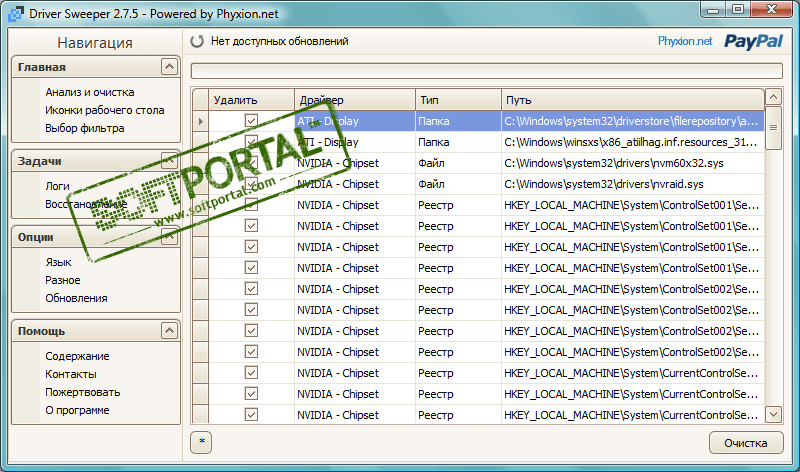This screenshot has width=800, height=472.
Task: Click the empty progress bar
Action: point(486,71)
